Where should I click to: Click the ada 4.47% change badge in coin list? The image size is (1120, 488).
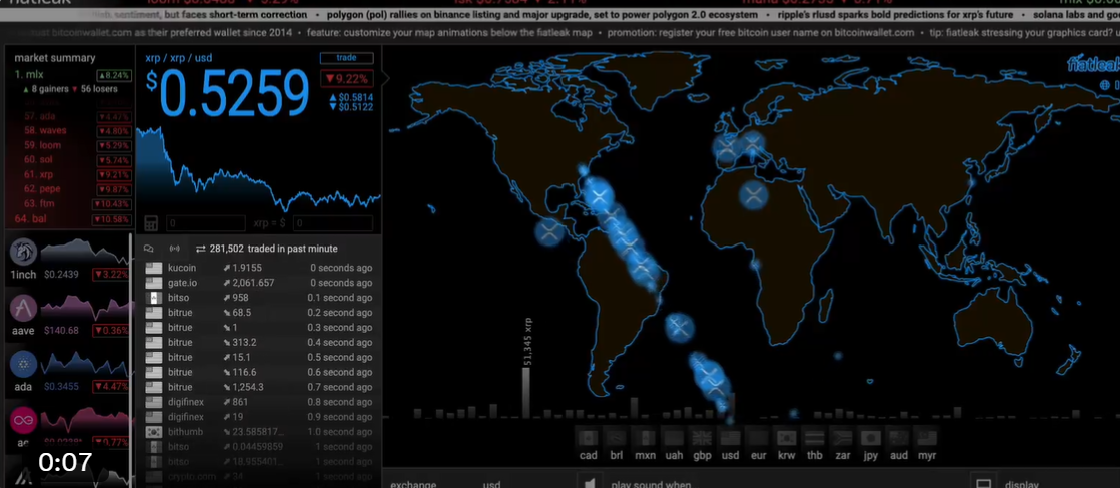point(111,387)
